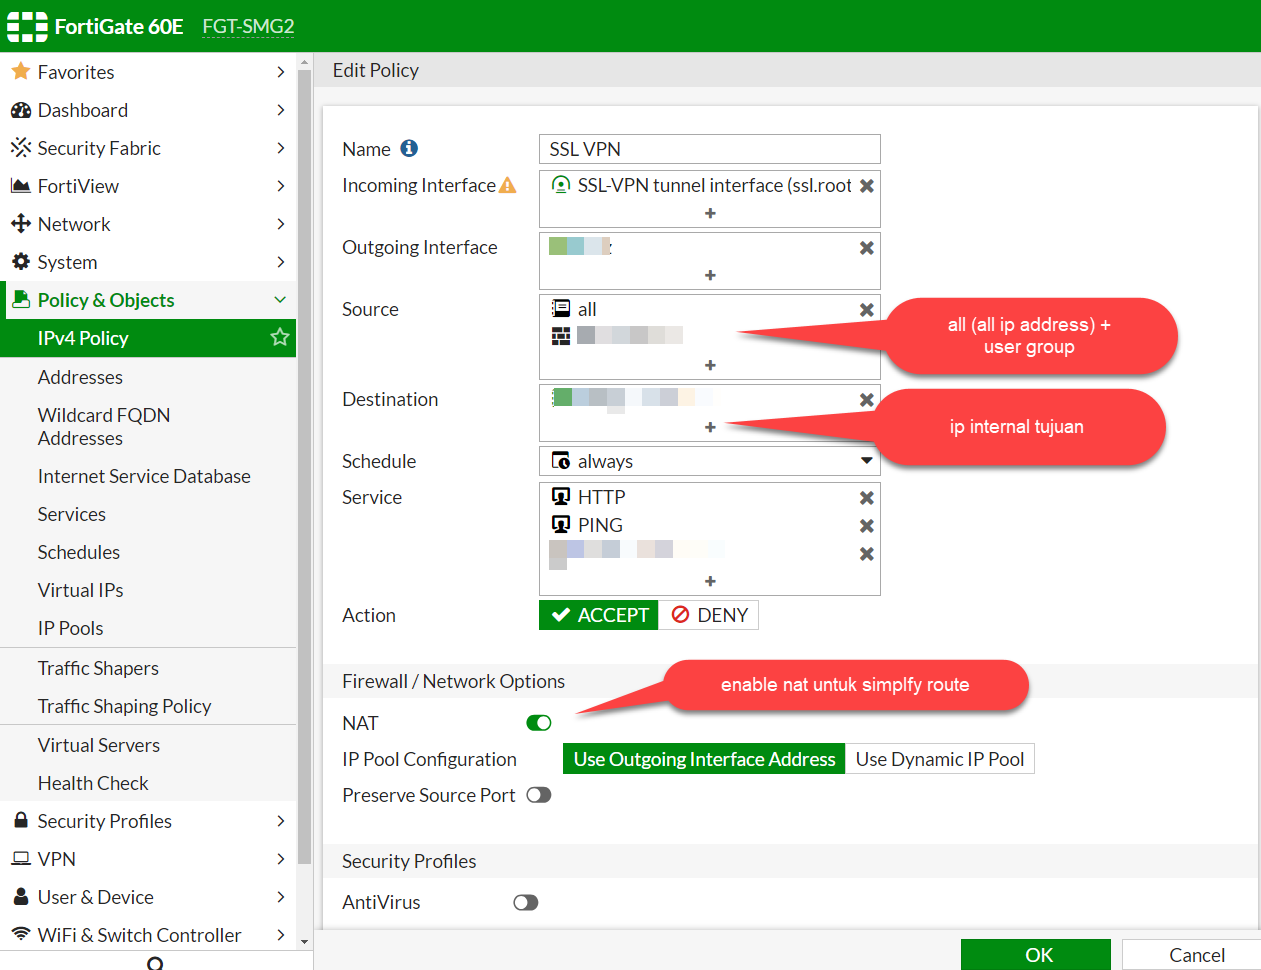The width and height of the screenshot is (1261, 970).
Task: Remove the third blurred service entry
Action: tap(867, 554)
